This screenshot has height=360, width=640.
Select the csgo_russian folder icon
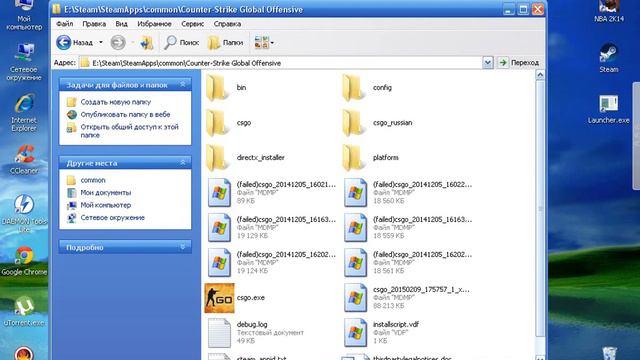pos(354,122)
